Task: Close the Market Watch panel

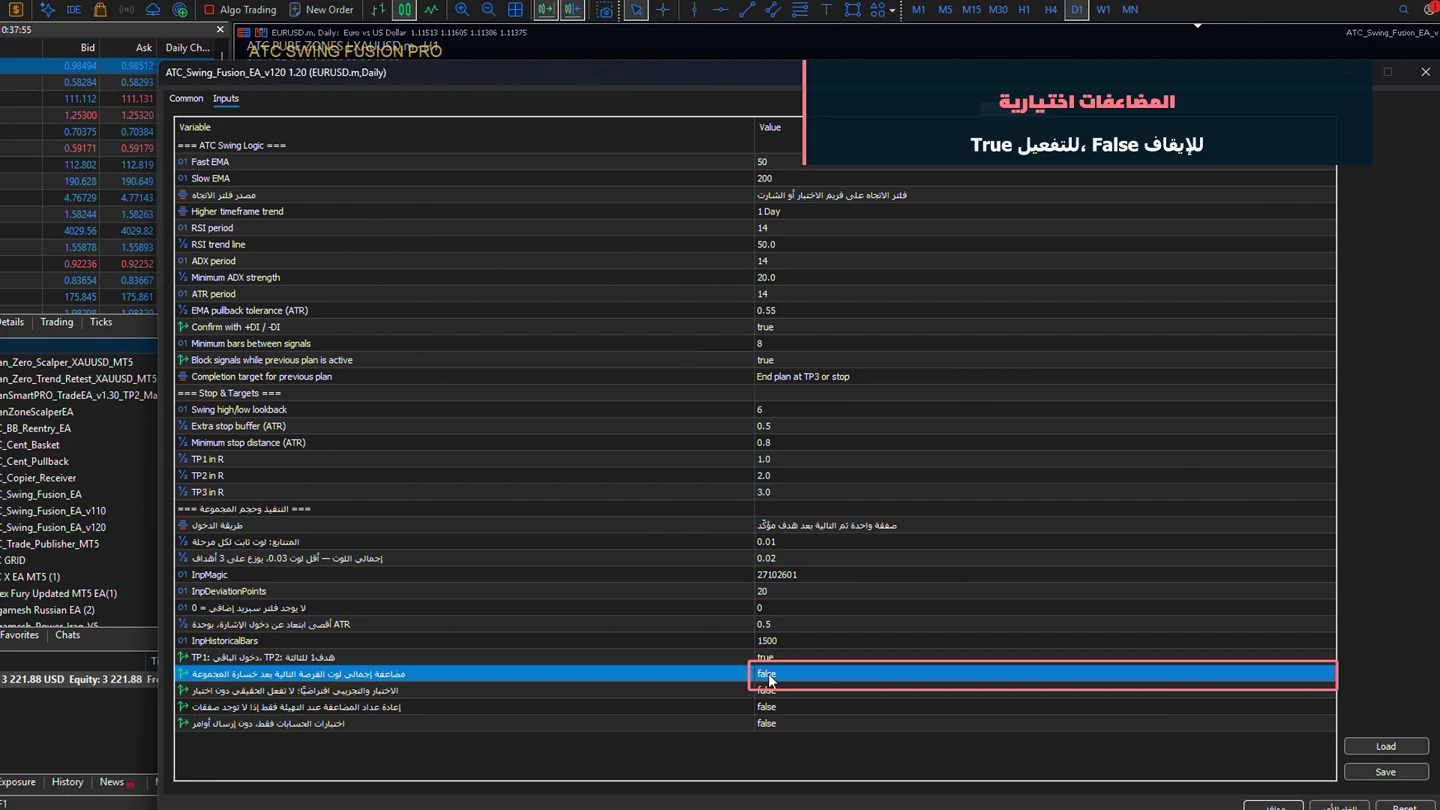Action: (x=220, y=30)
